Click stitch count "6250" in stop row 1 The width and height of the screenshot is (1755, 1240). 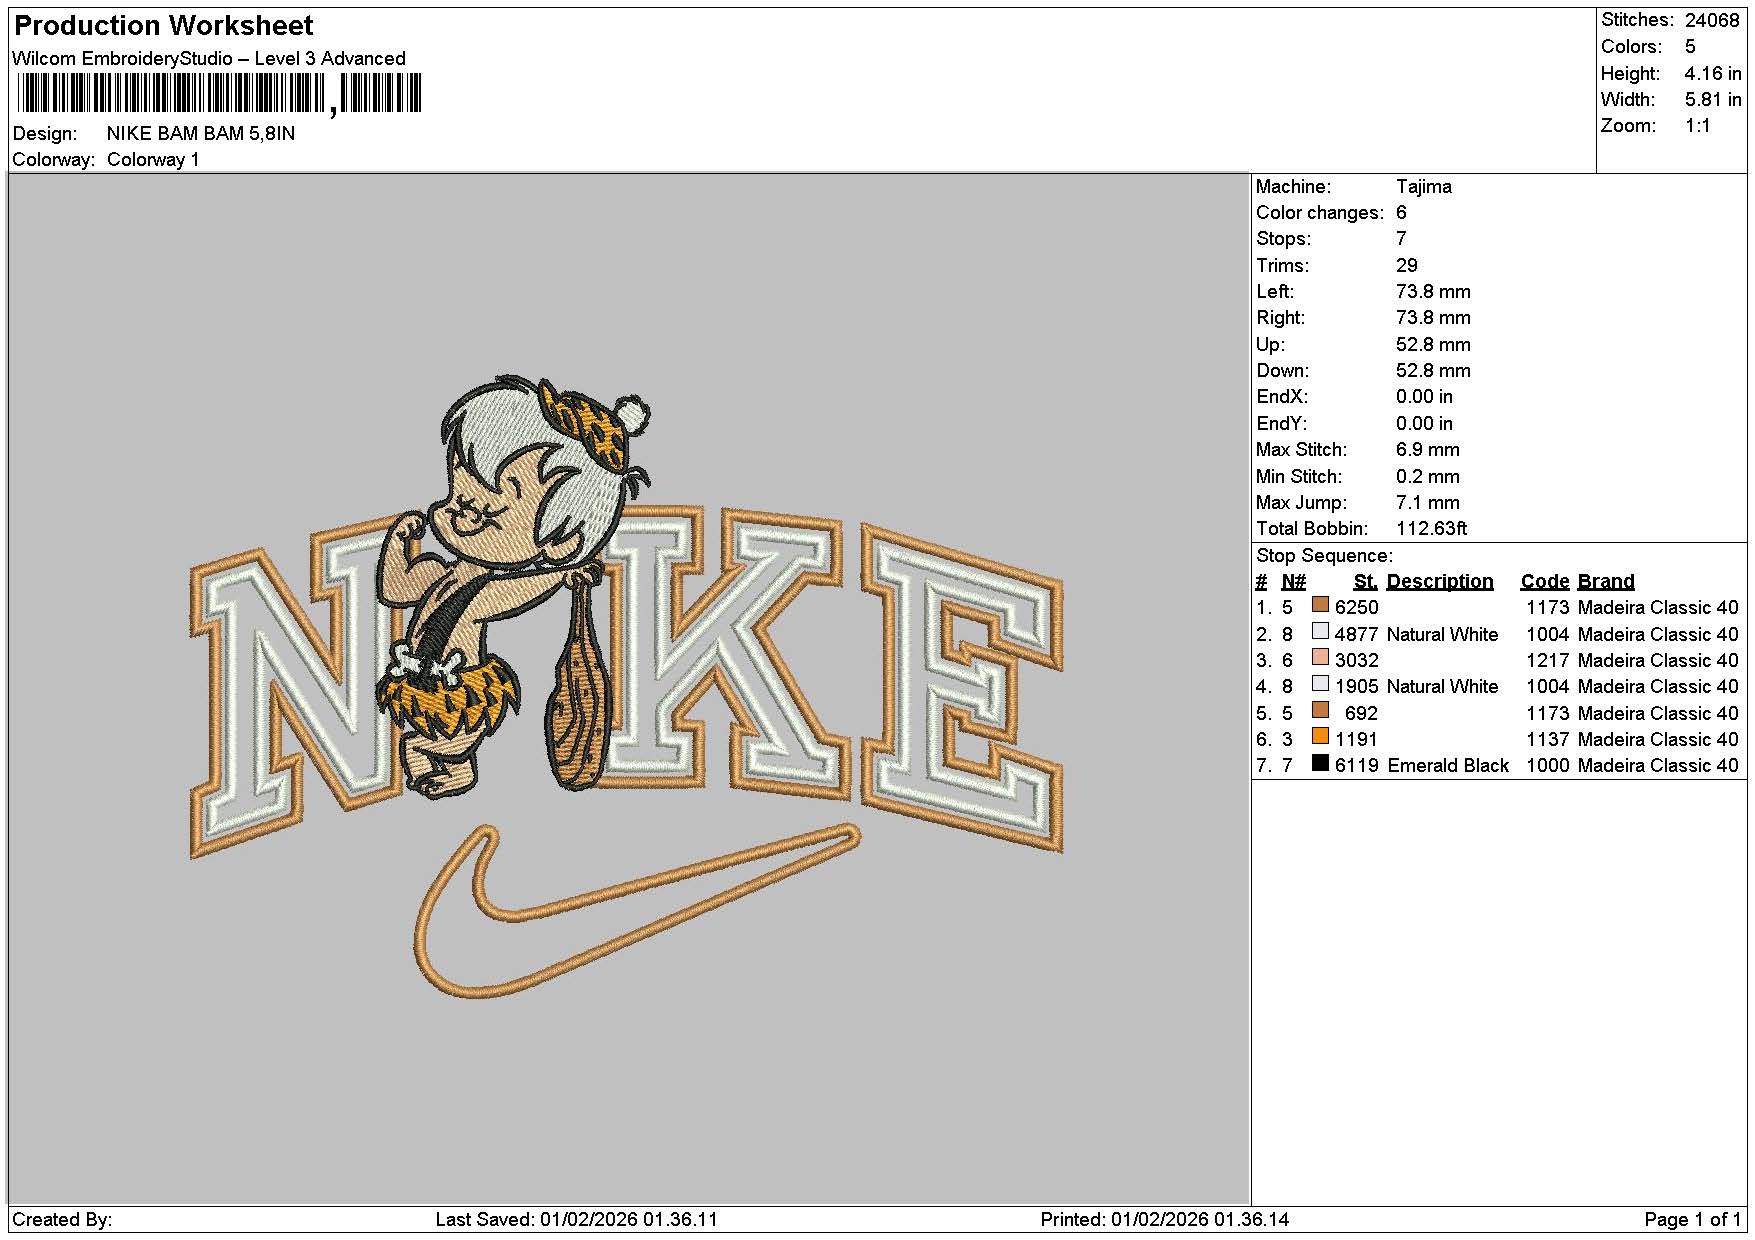(1357, 607)
